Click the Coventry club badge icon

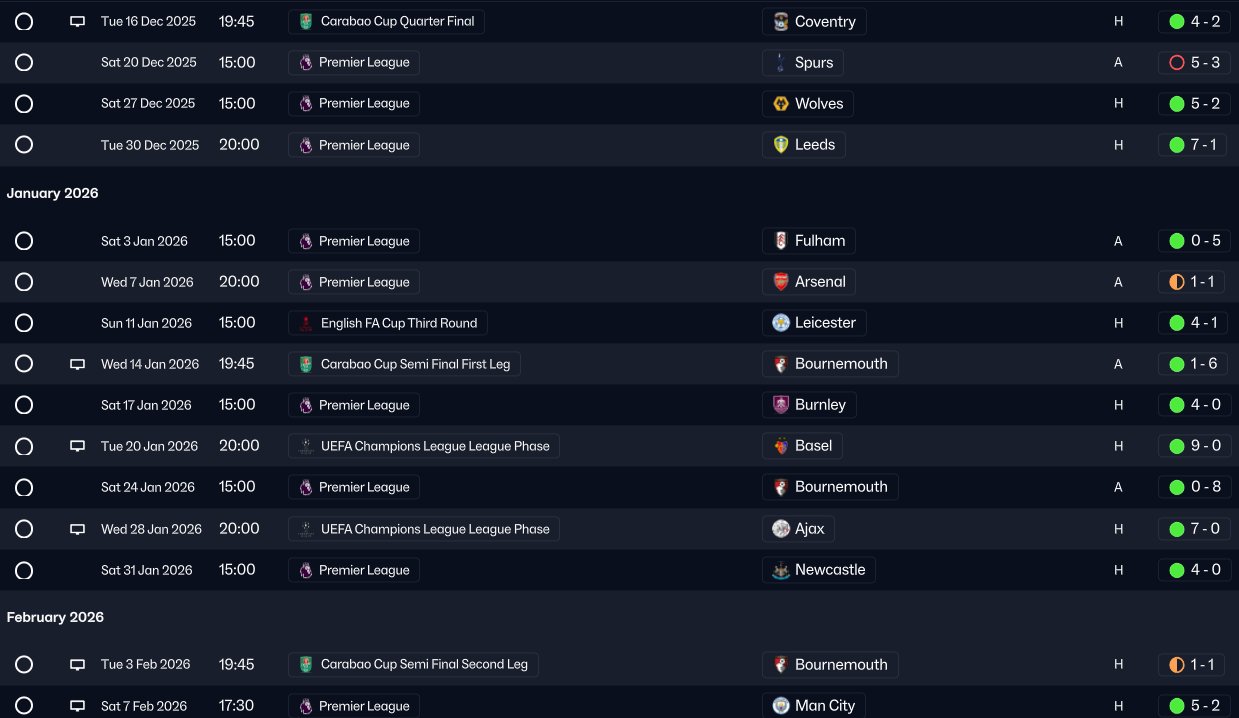(781, 22)
